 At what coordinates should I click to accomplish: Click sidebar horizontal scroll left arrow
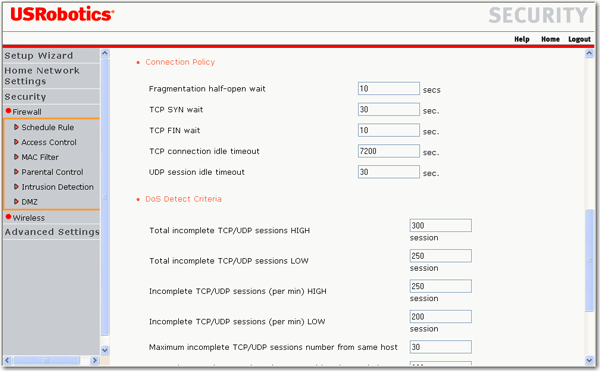8,360
